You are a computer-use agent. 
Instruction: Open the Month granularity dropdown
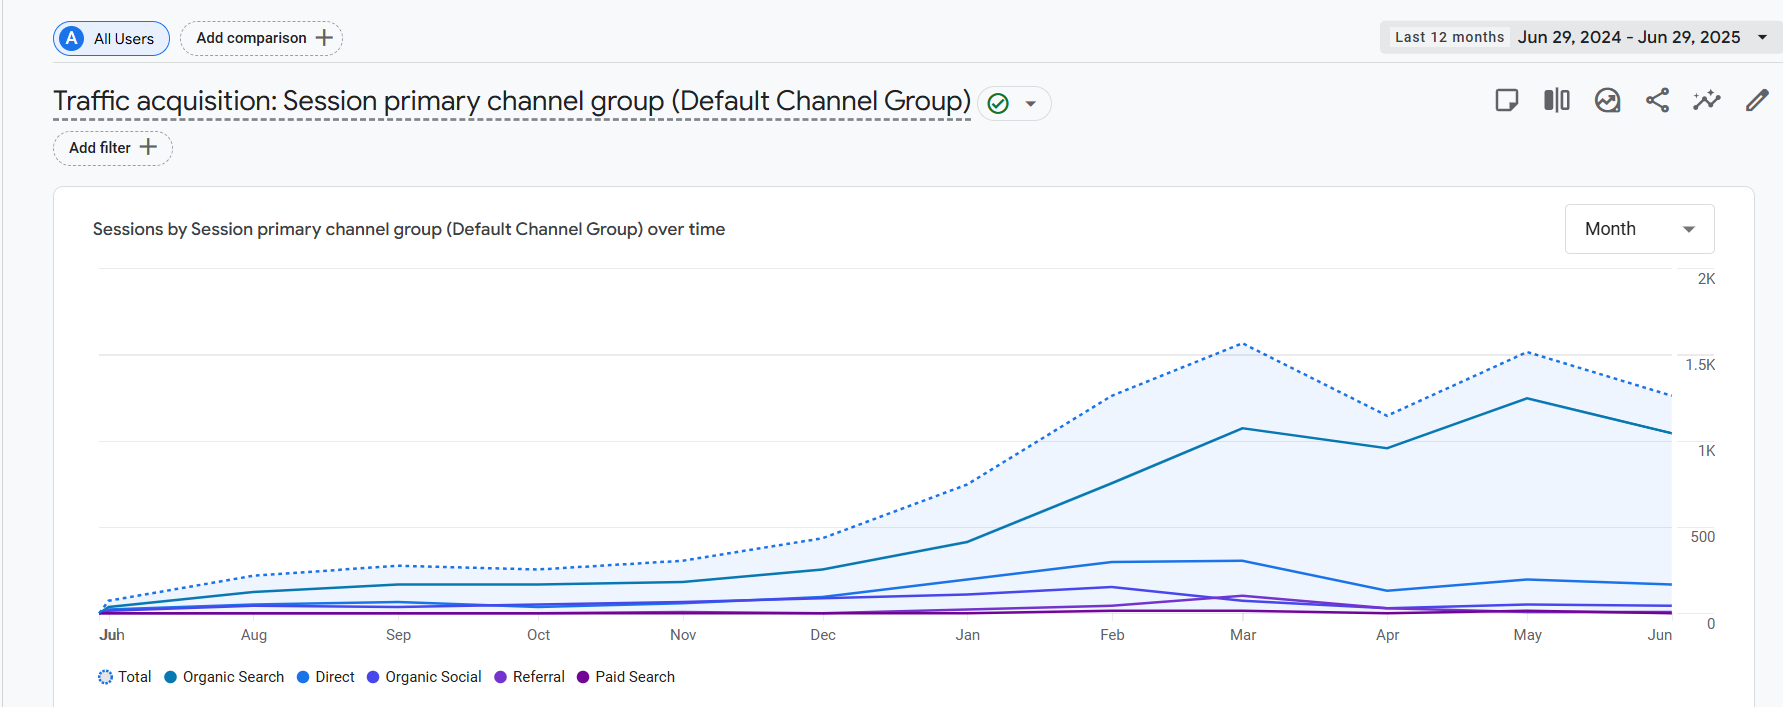coord(1640,229)
